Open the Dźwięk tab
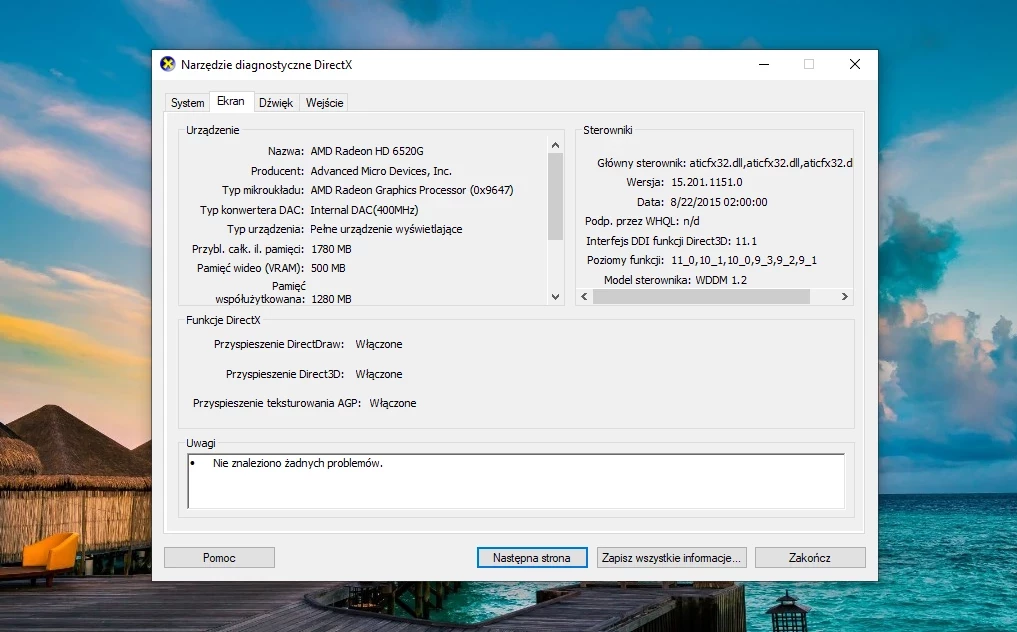Viewport: 1017px width, 632px height. coord(276,103)
